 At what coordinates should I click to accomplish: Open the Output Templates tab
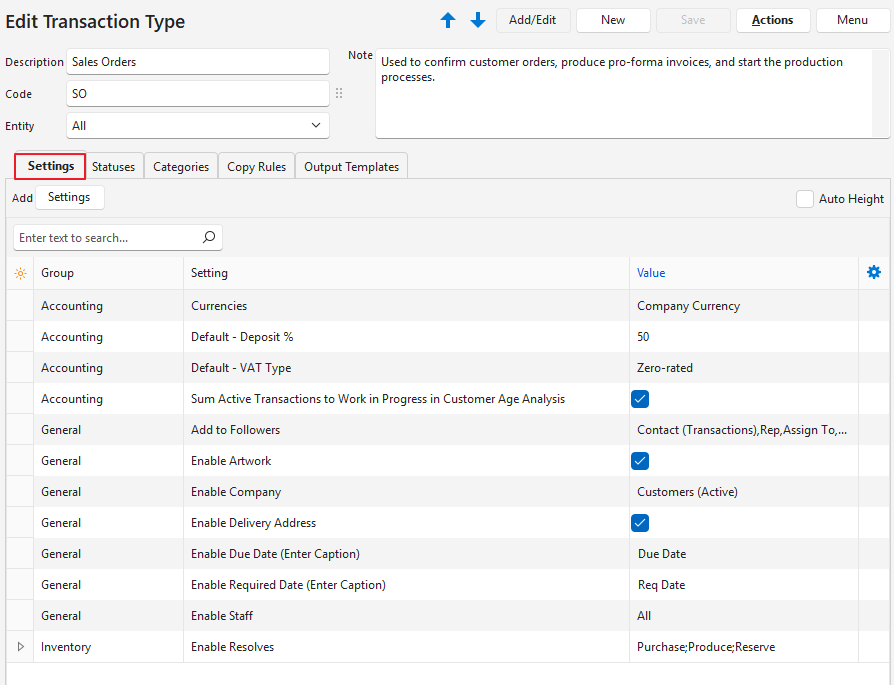point(351,167)
